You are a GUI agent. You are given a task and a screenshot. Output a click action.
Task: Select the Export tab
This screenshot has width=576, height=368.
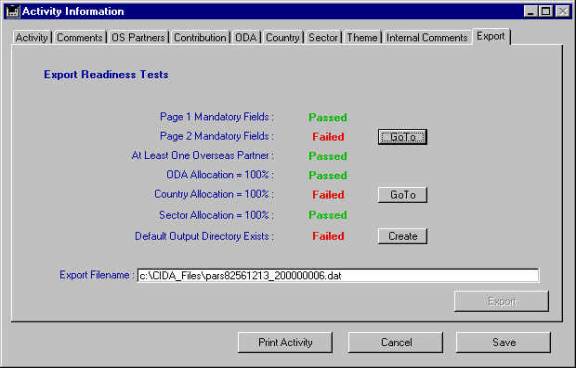(x=491, y=36)
